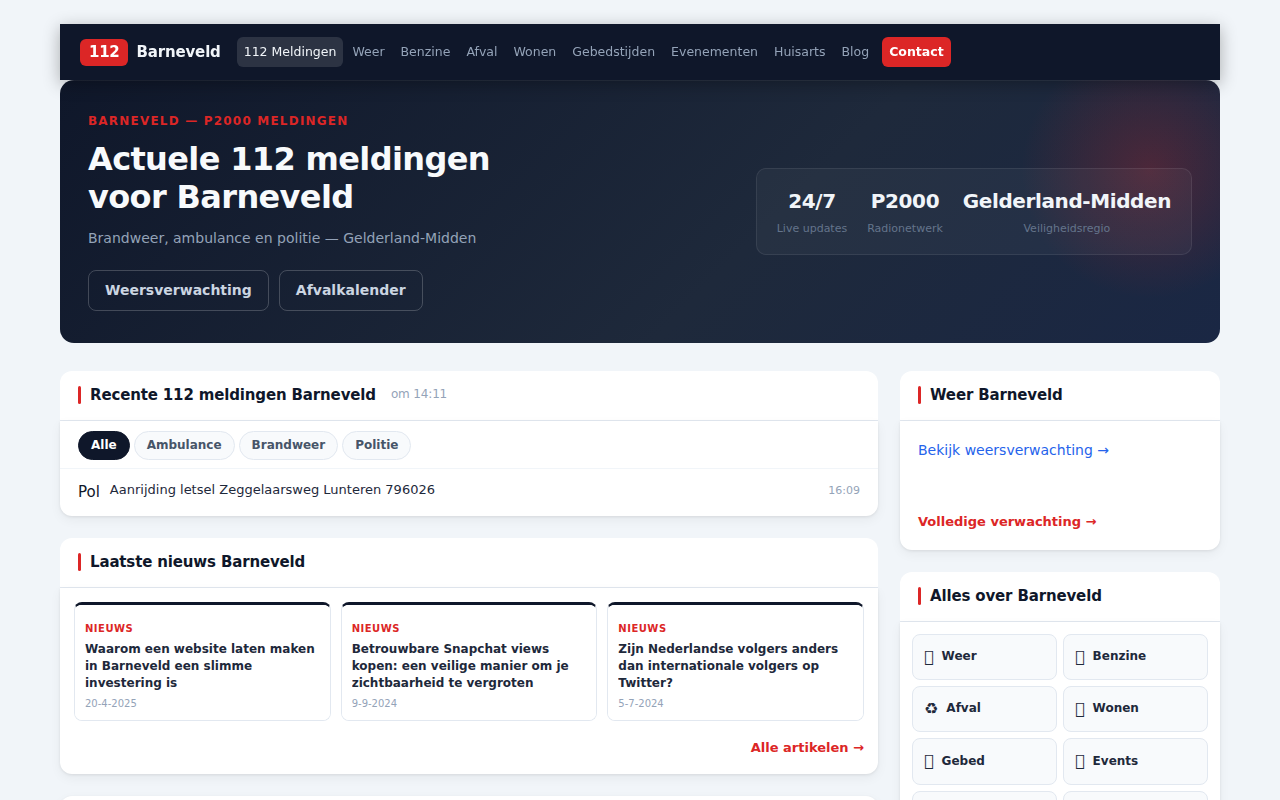Image resolution: width=1280 pixels, height=800 pixels.
Task: Click the 16:09 timestamp of the melding
Action: pyautogui.click(x=844, y=490)
